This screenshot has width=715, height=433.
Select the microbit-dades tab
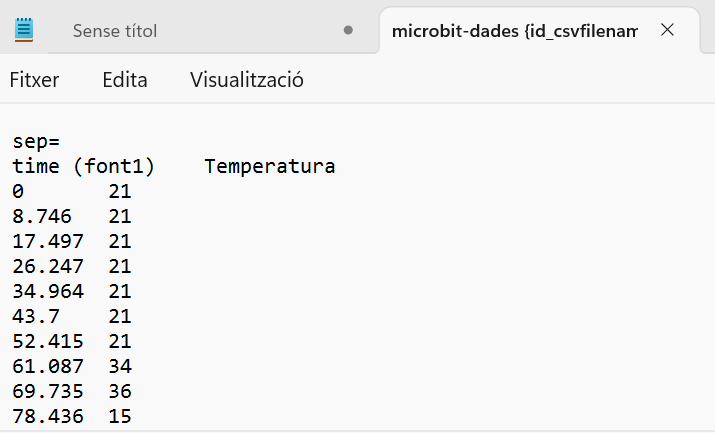pos(514,31)
